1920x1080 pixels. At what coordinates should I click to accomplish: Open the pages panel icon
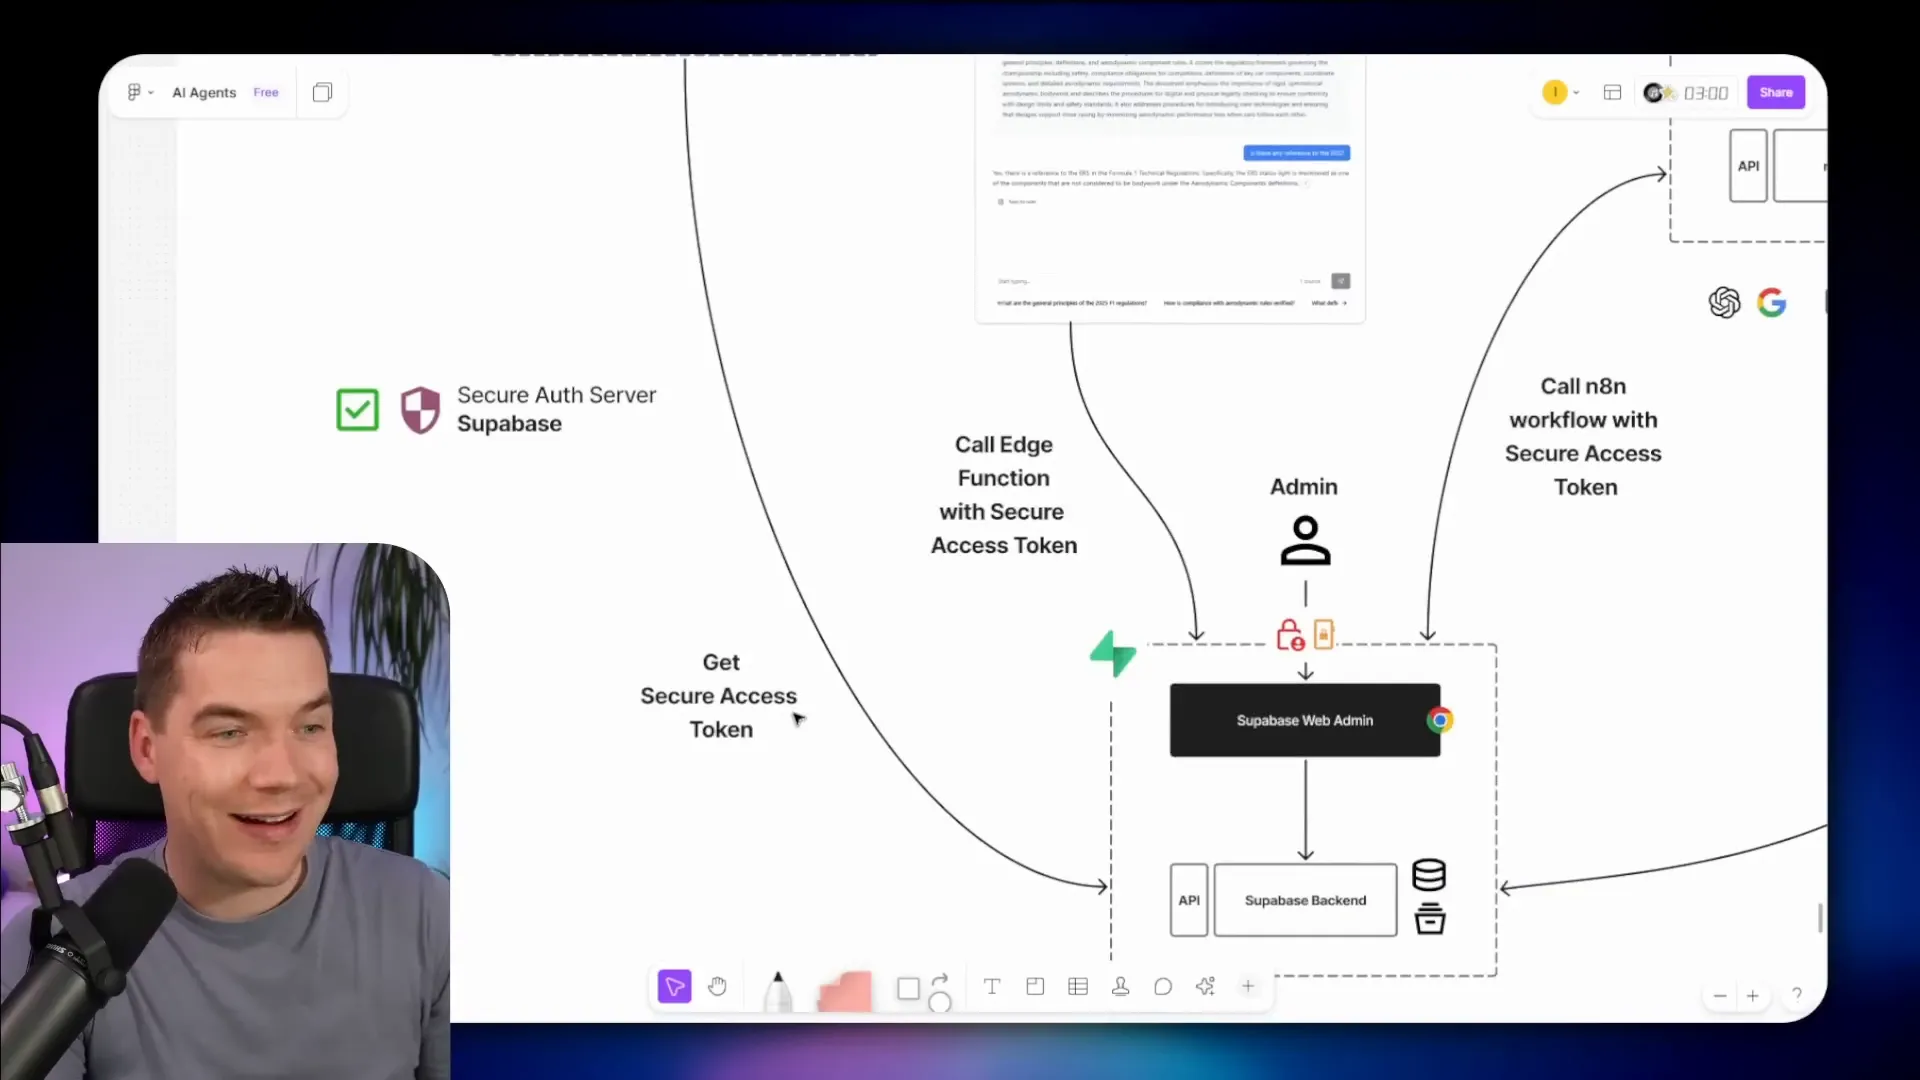[322, 92]
